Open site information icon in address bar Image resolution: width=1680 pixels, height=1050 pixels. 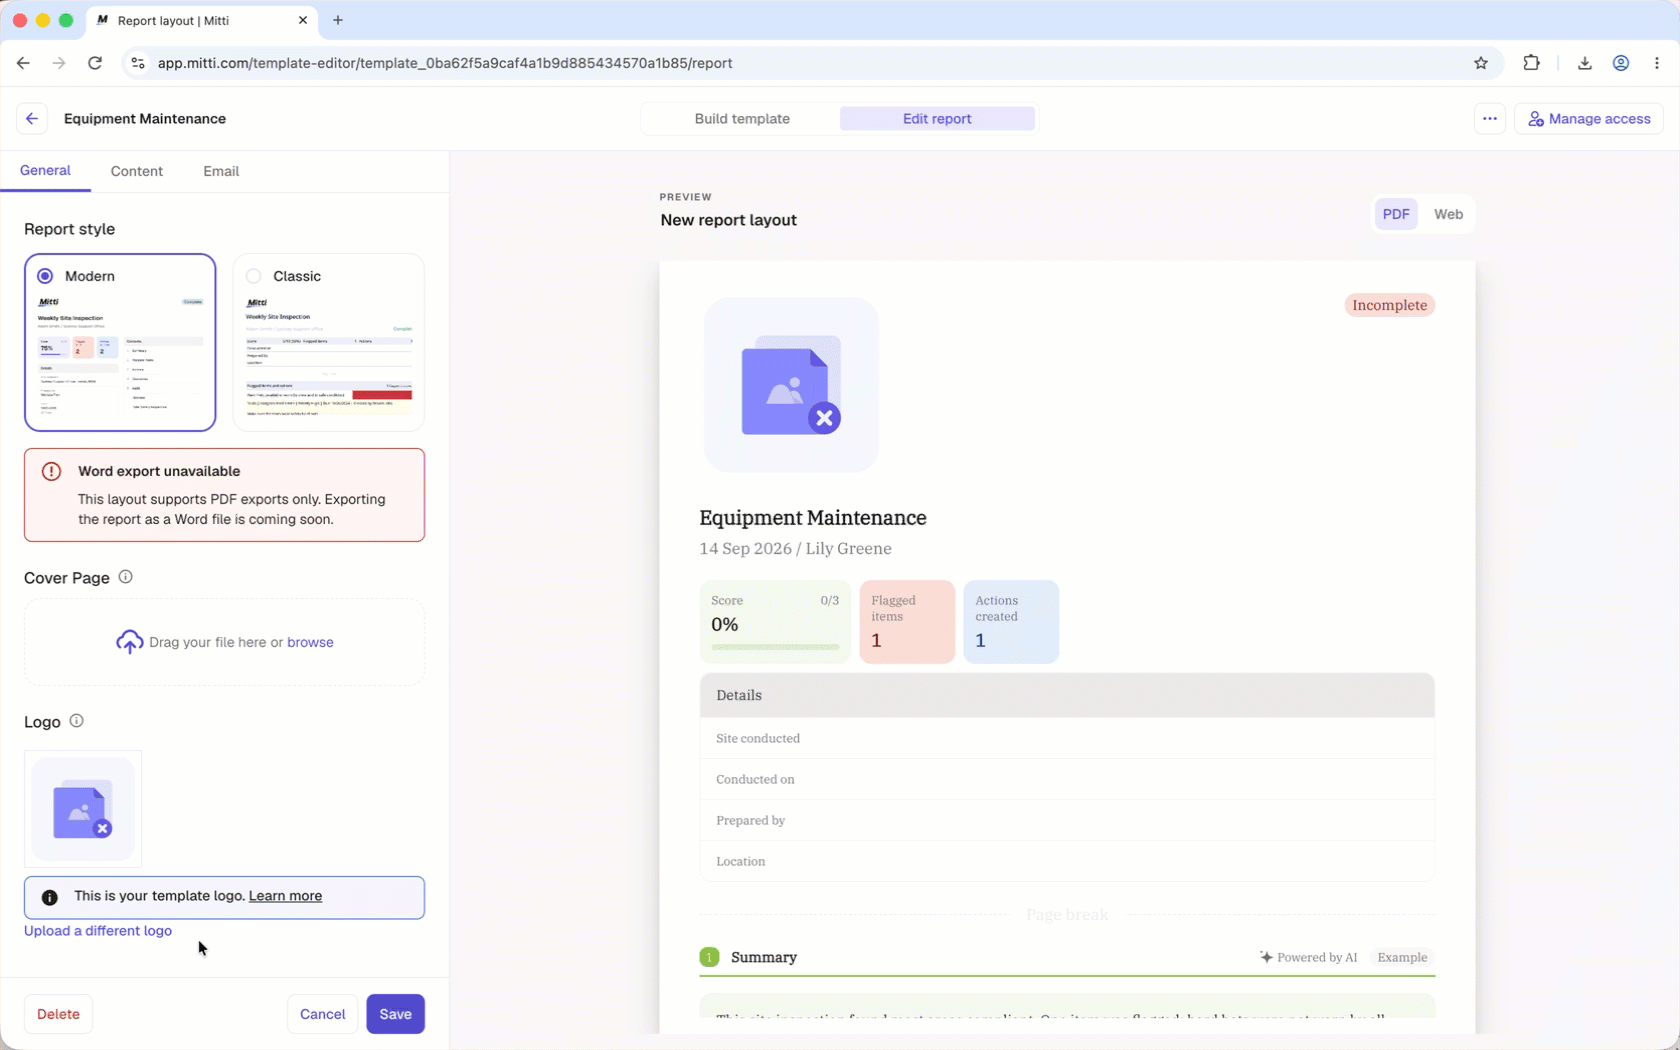(138, 63)
